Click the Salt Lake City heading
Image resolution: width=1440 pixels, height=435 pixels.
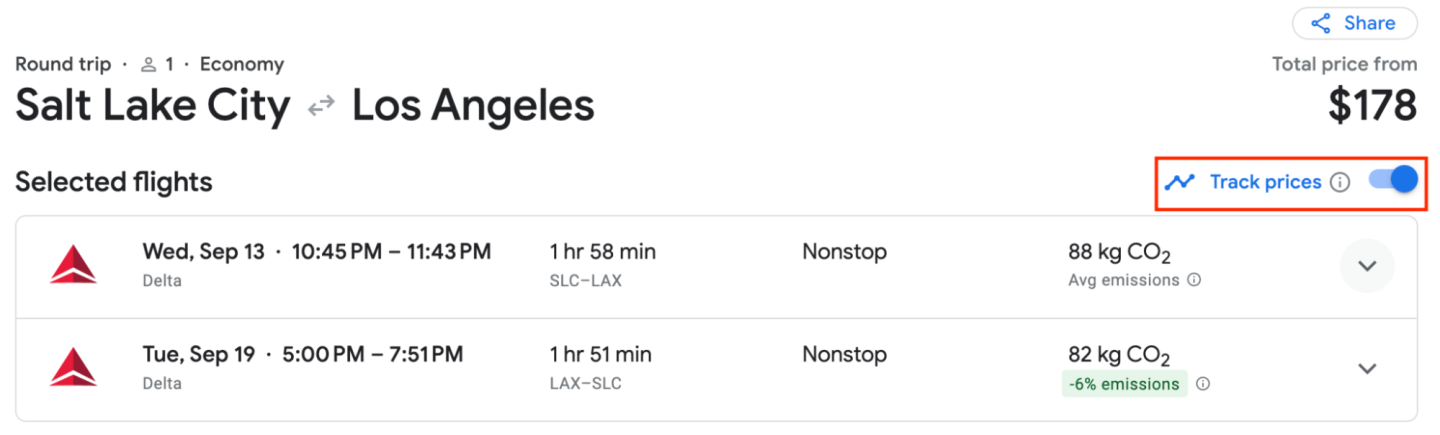tap(153, 106)
